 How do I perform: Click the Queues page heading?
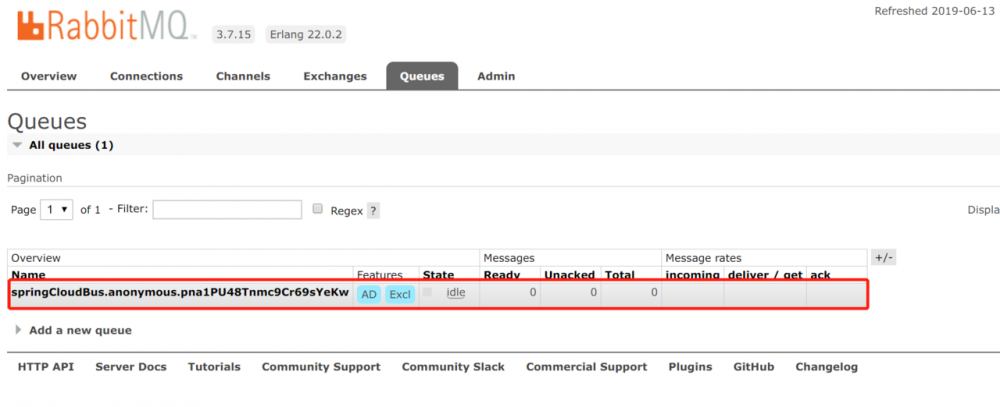click(x=47, y=121)
